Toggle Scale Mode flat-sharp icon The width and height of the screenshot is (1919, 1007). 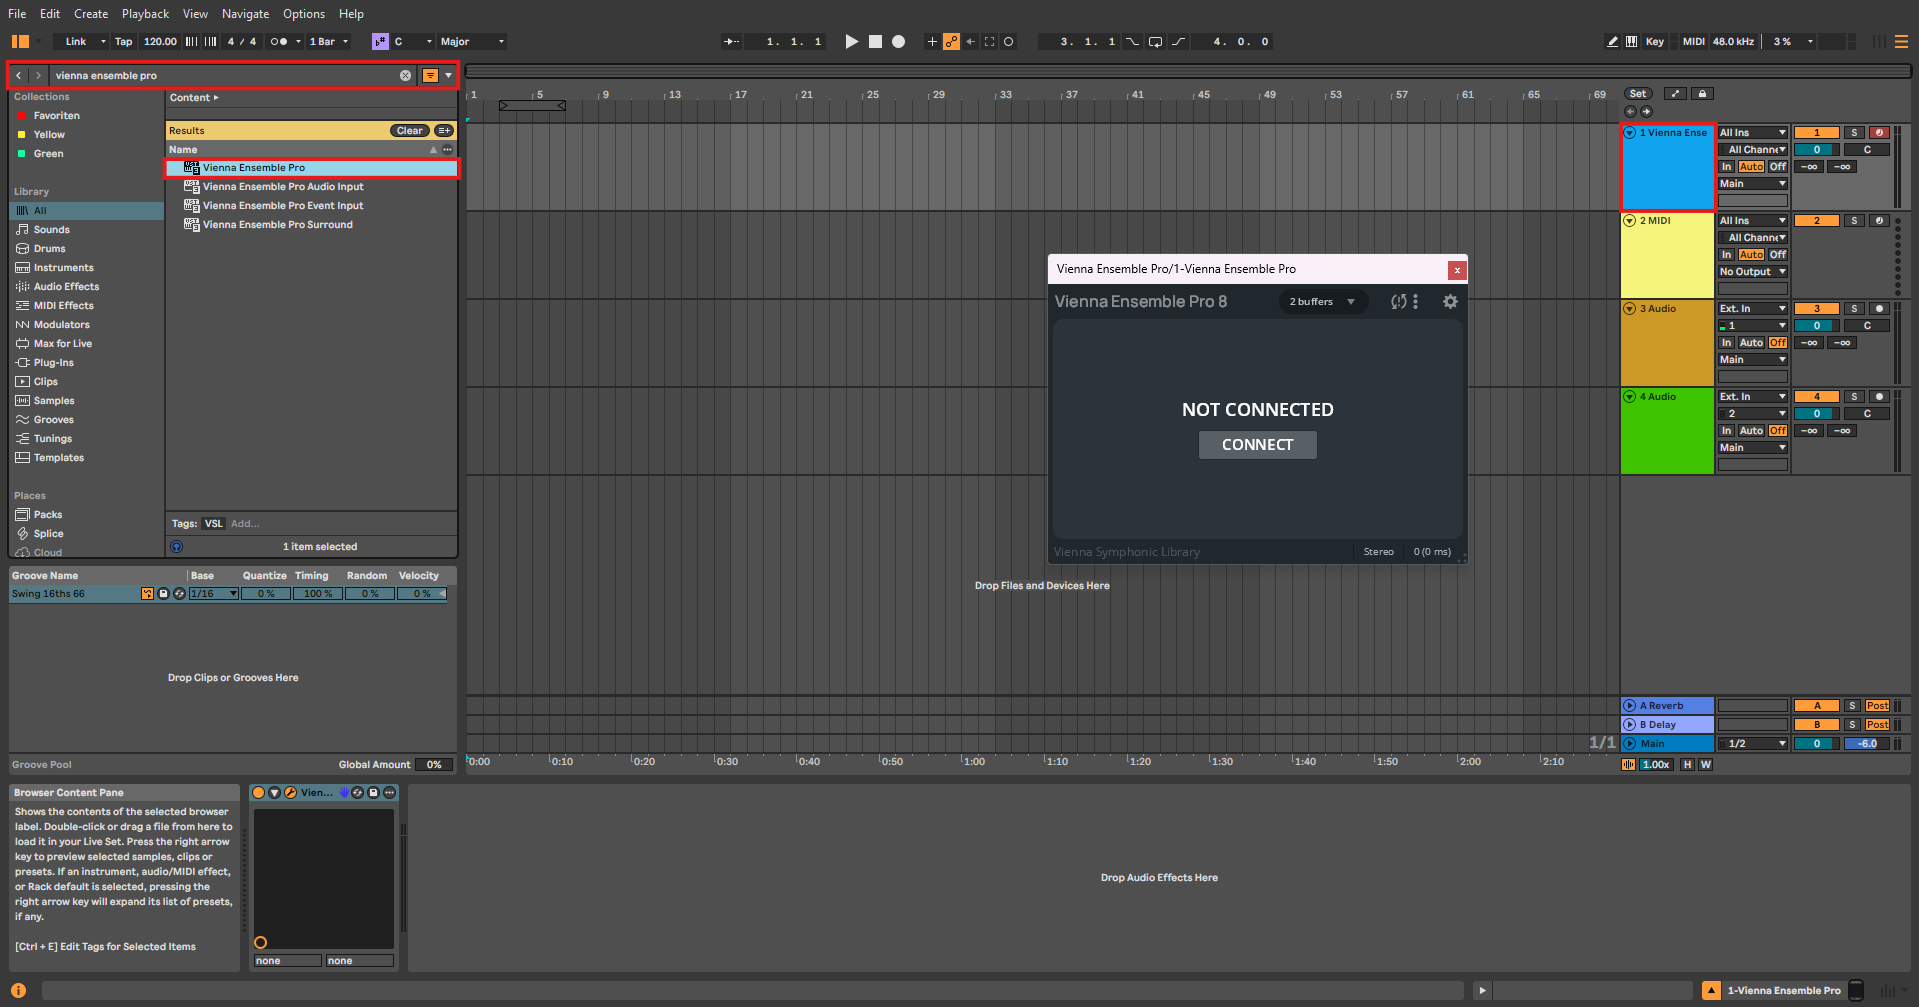pyautogui.click(x=380, y=42)
